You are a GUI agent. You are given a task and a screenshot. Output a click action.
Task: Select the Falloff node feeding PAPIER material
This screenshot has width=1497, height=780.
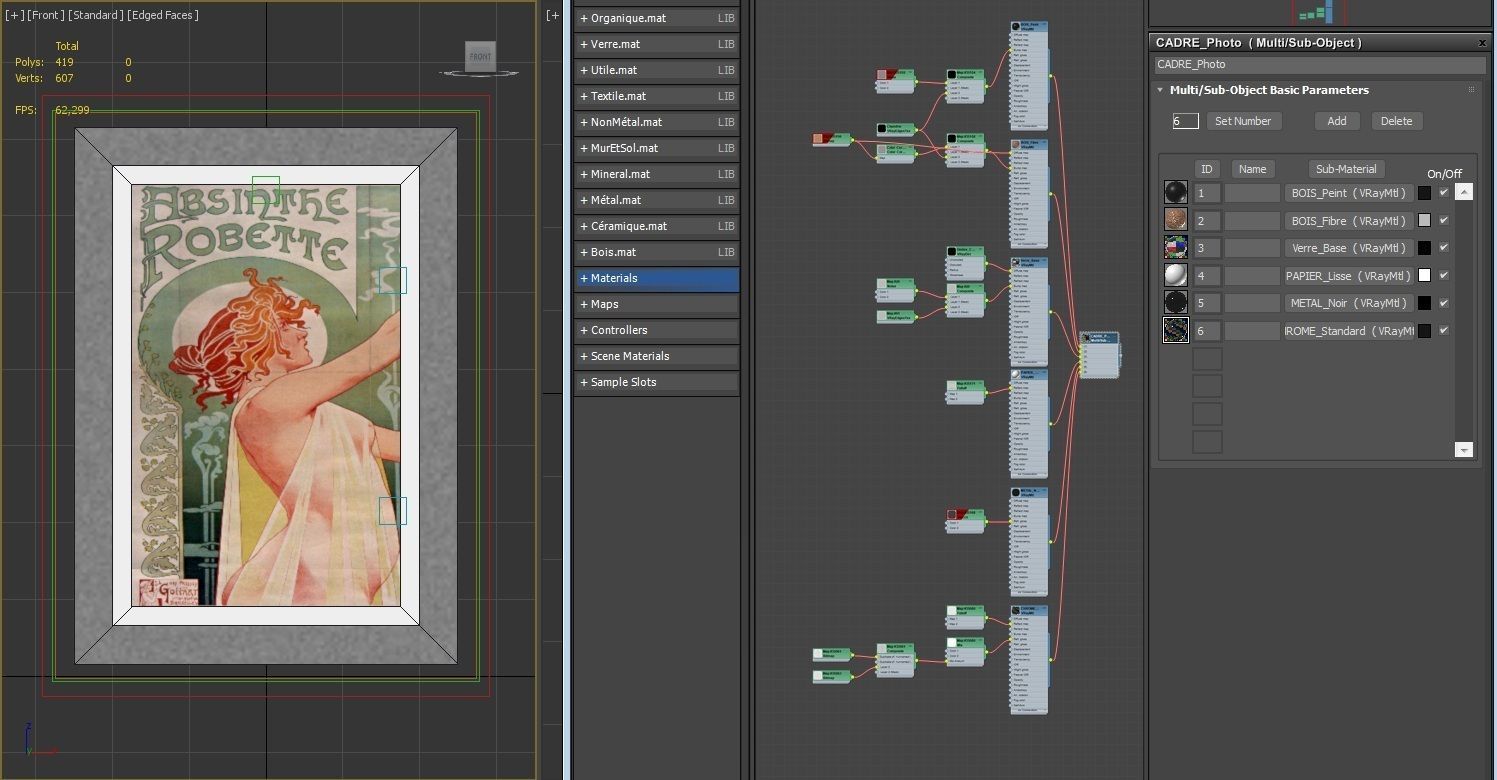pos(965,391)
